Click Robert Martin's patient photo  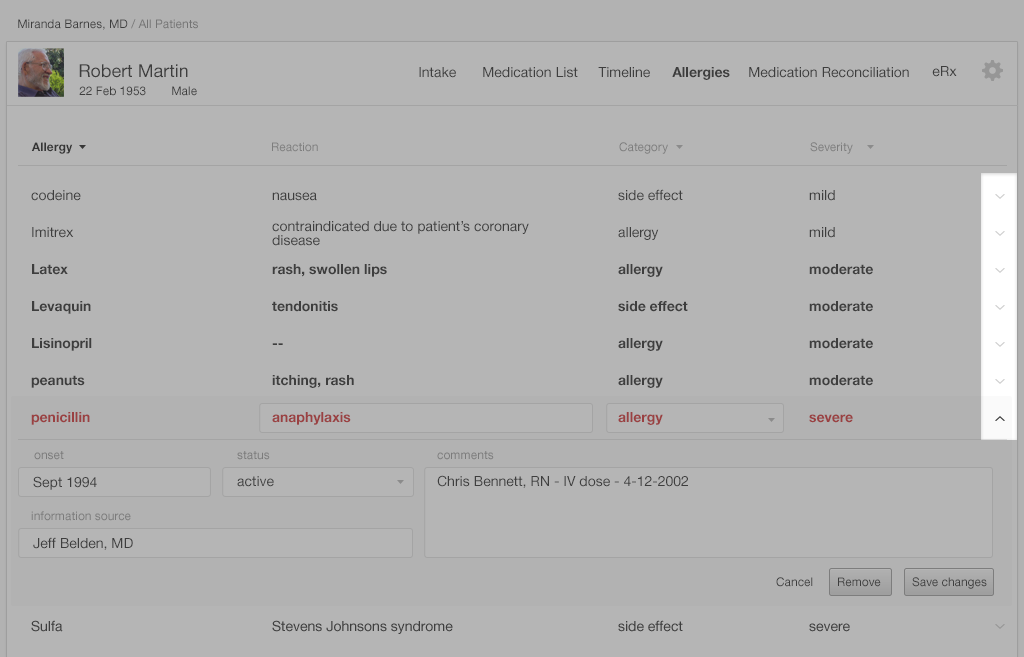pyautogui.click(x=41, y=73)
